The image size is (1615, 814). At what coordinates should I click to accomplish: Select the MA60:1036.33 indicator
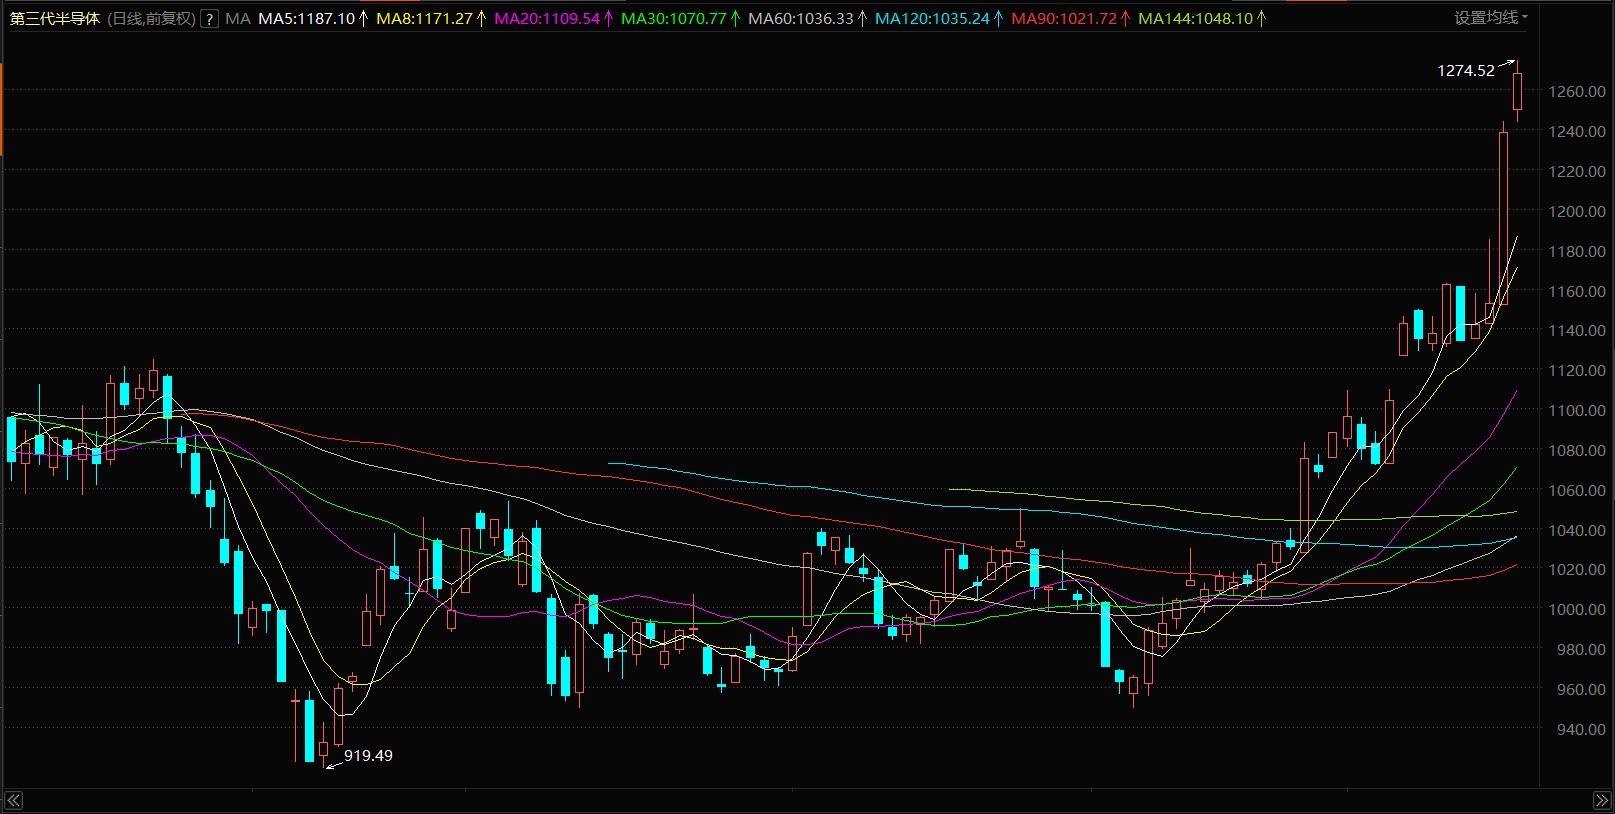click(x=808, y=19)
